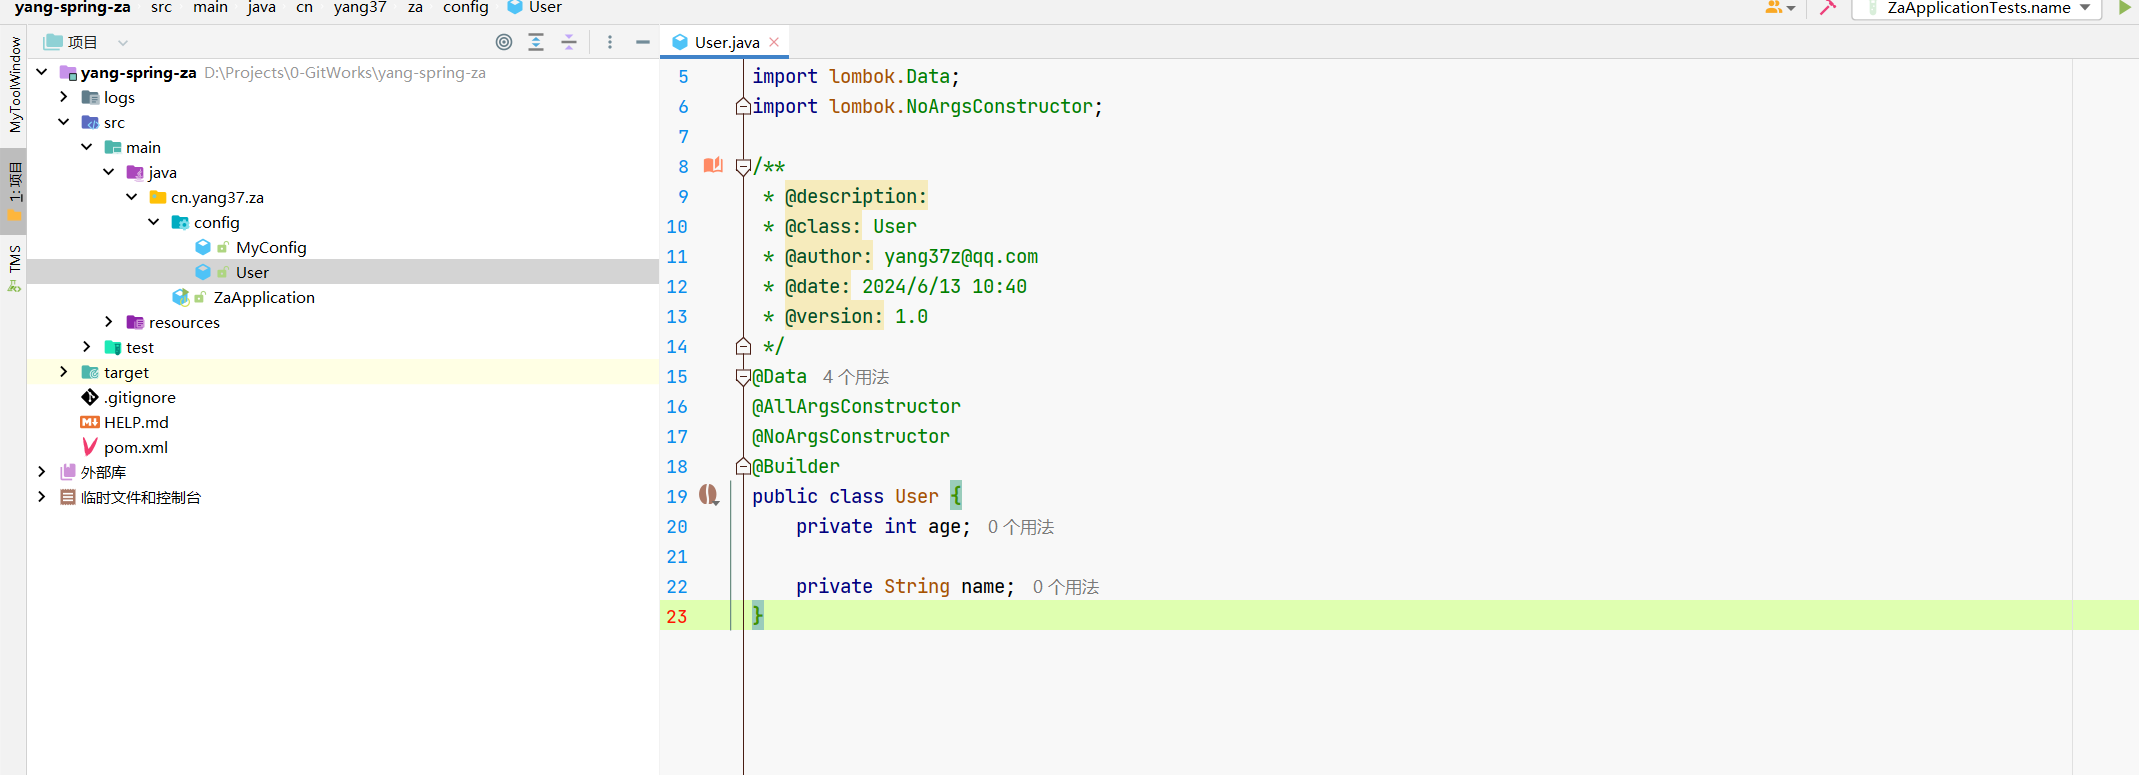
Task: Click the logs folder icon
Action: [x=90, y=97]
